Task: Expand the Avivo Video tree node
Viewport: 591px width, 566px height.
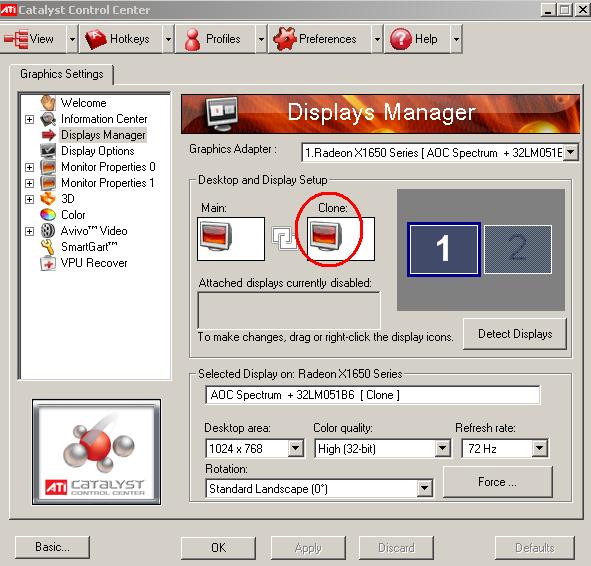Action: point(29,231)
